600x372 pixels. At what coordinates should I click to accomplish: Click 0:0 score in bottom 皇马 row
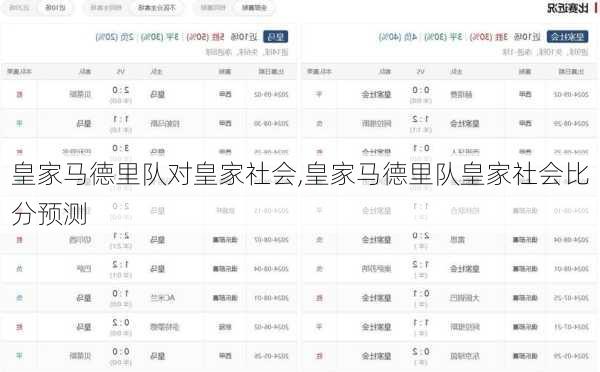click(121, 352)
